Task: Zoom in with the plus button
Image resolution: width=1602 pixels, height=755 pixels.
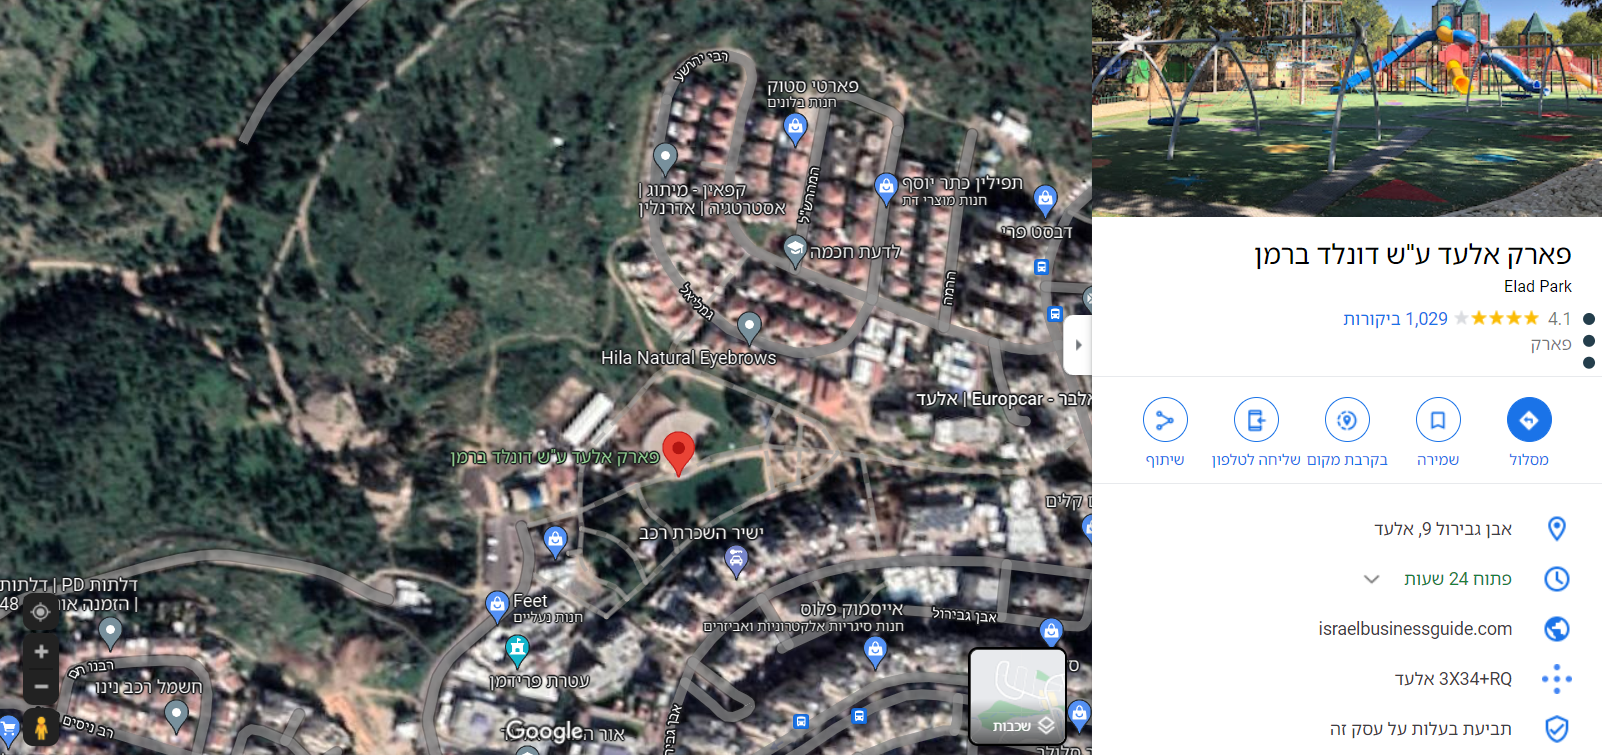Action: click(41, 652)
